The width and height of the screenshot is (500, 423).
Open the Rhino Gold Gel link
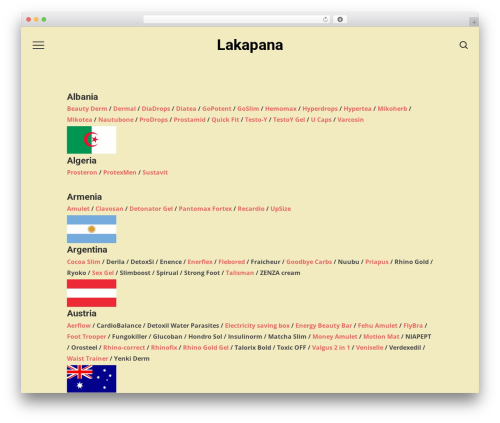tap(206, 347)
